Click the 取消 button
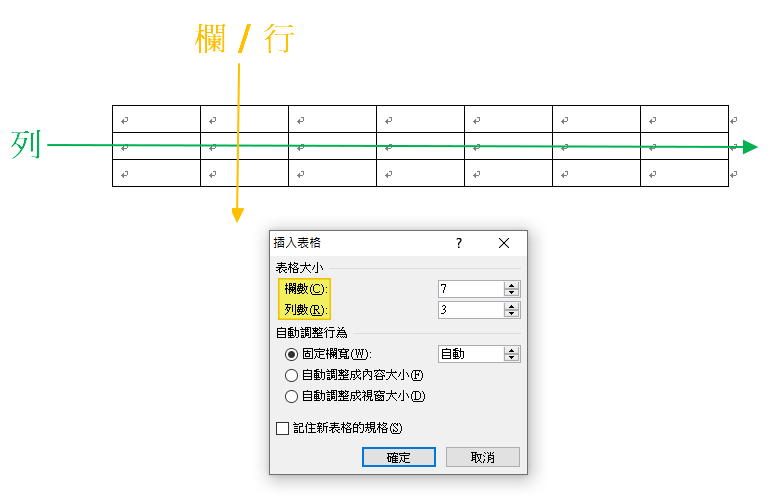This screenshot has width=771, height=499. pyautogui.click(x=482, y=457)
